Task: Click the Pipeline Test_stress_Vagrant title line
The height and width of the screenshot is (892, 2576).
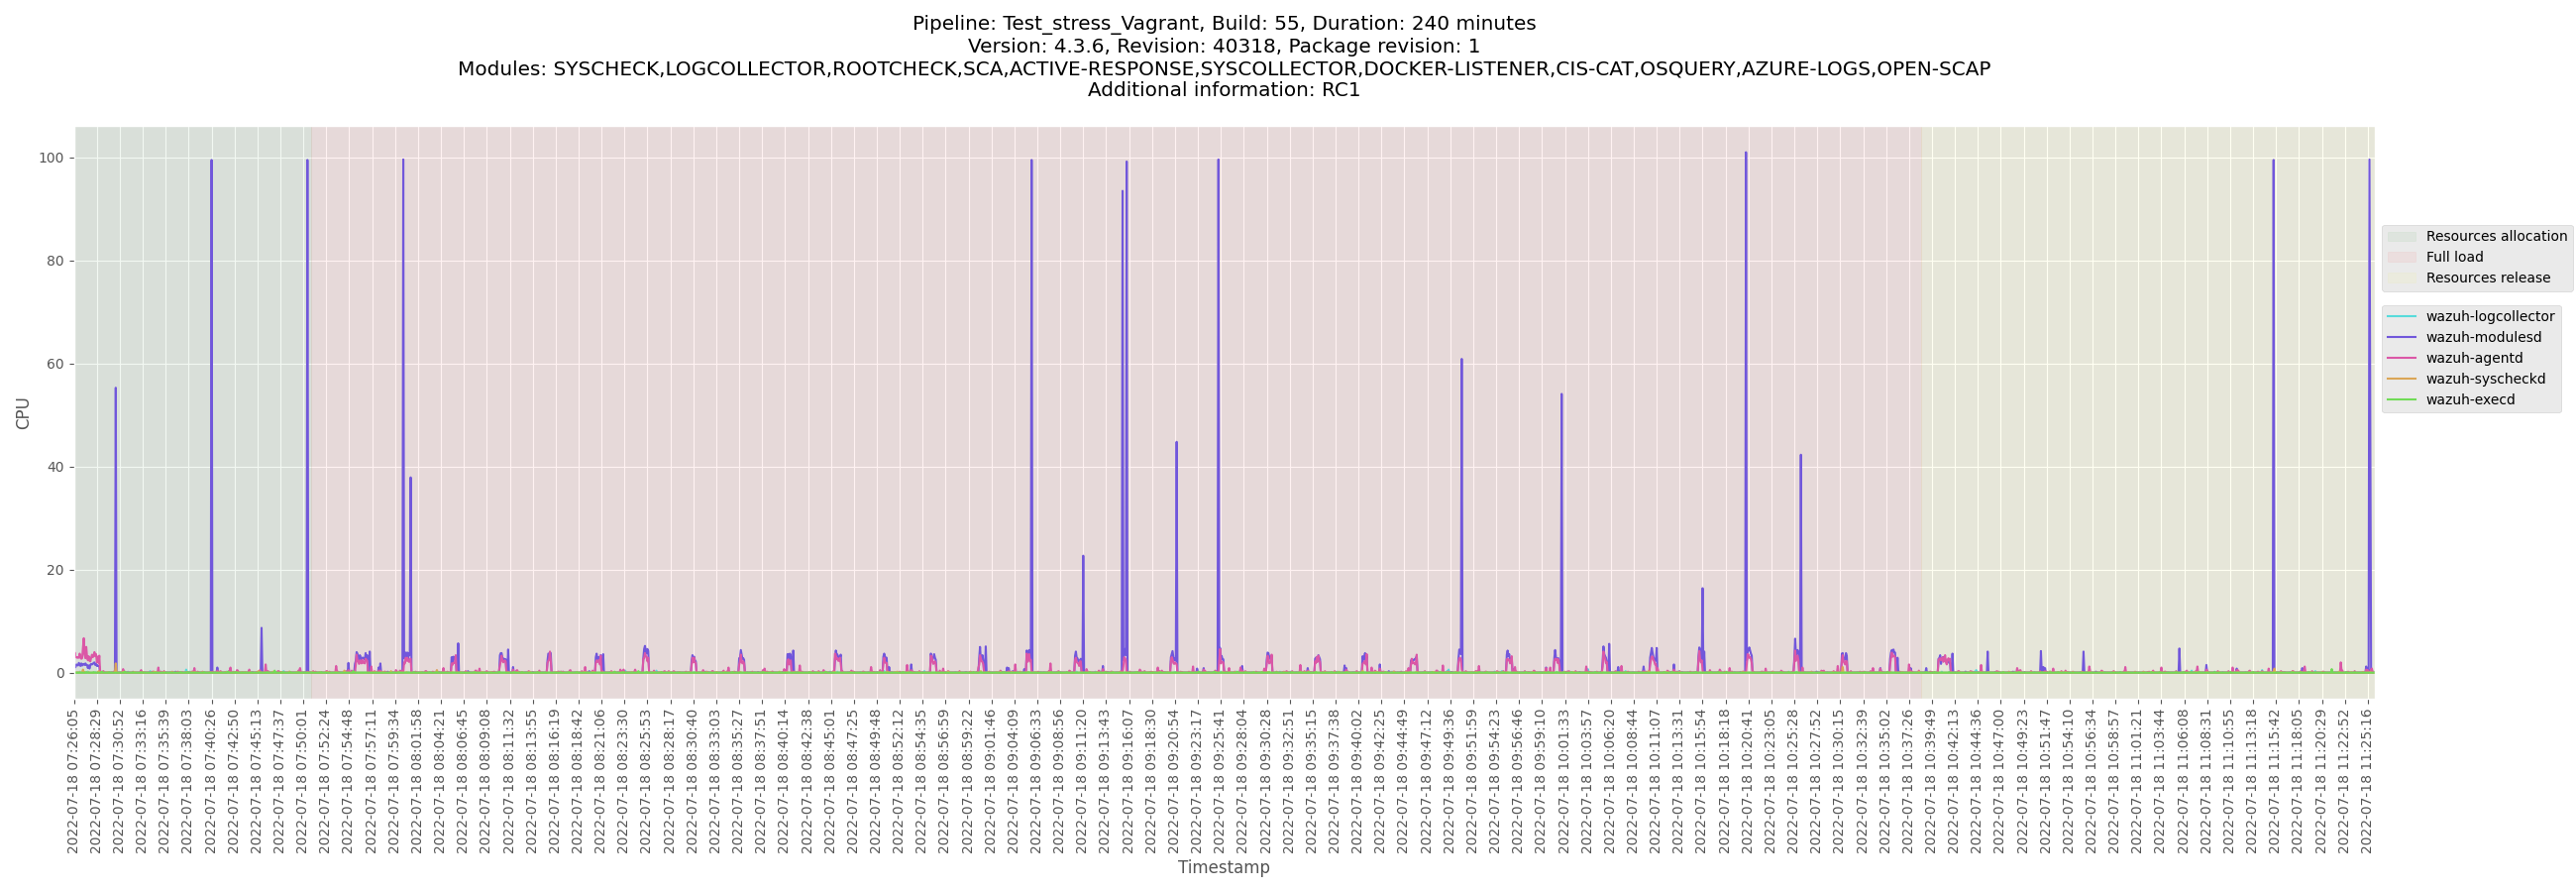Action: (1223, 23)
